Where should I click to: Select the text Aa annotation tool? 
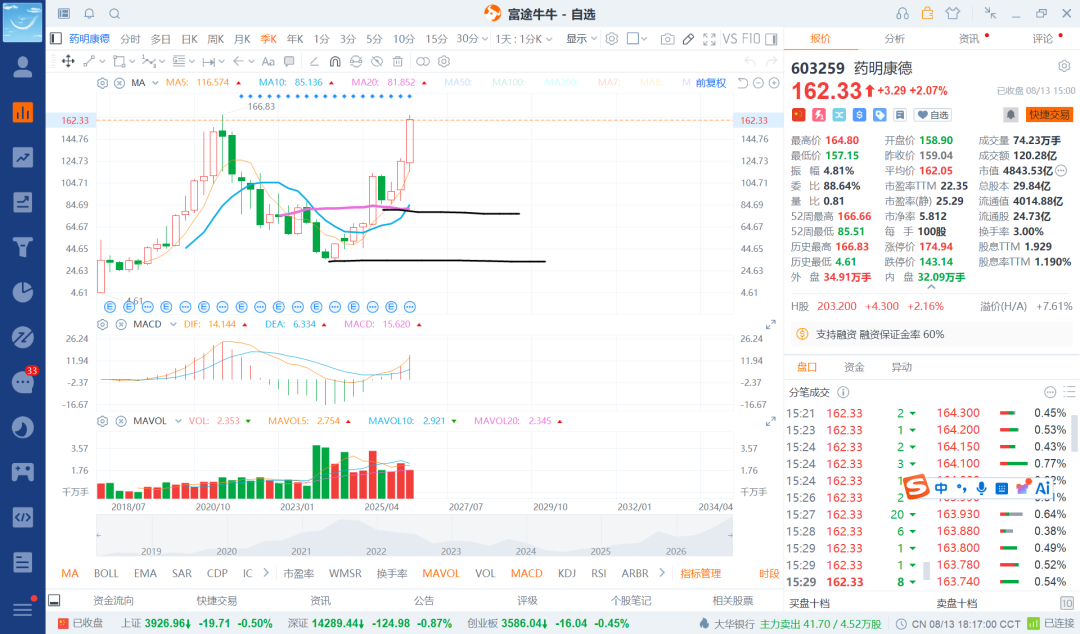click(268, 61)
